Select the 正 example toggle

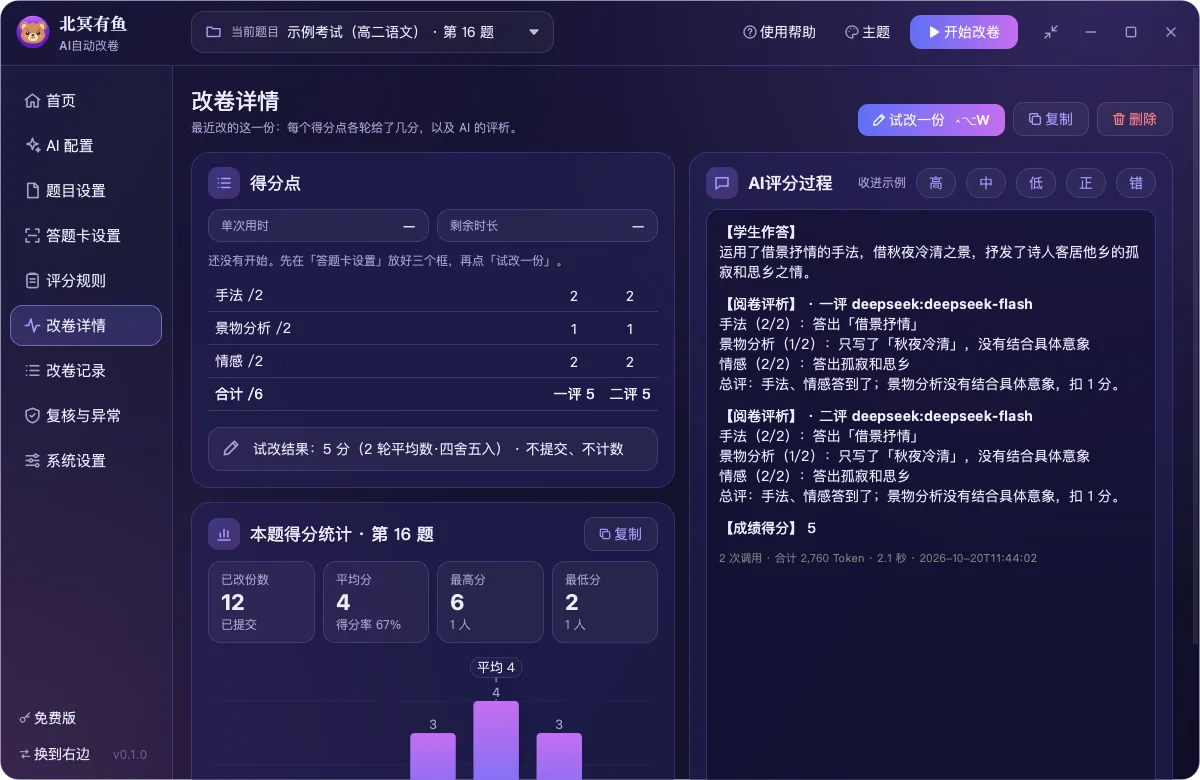click(x=1086, y=183)
